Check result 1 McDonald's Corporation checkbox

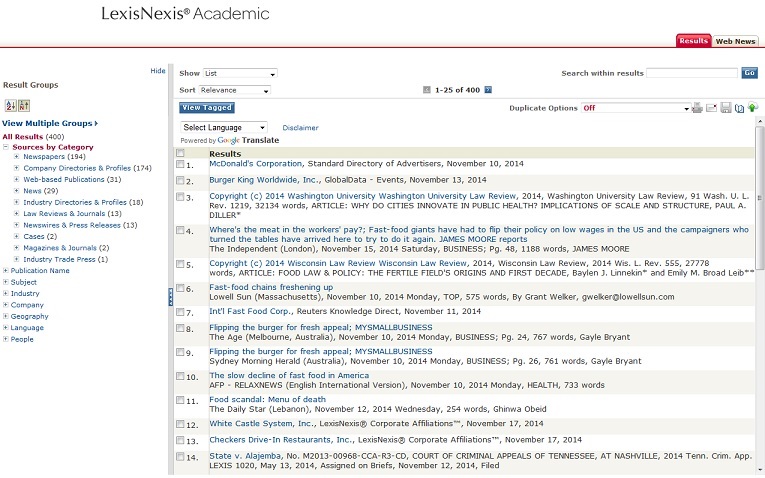180,164
